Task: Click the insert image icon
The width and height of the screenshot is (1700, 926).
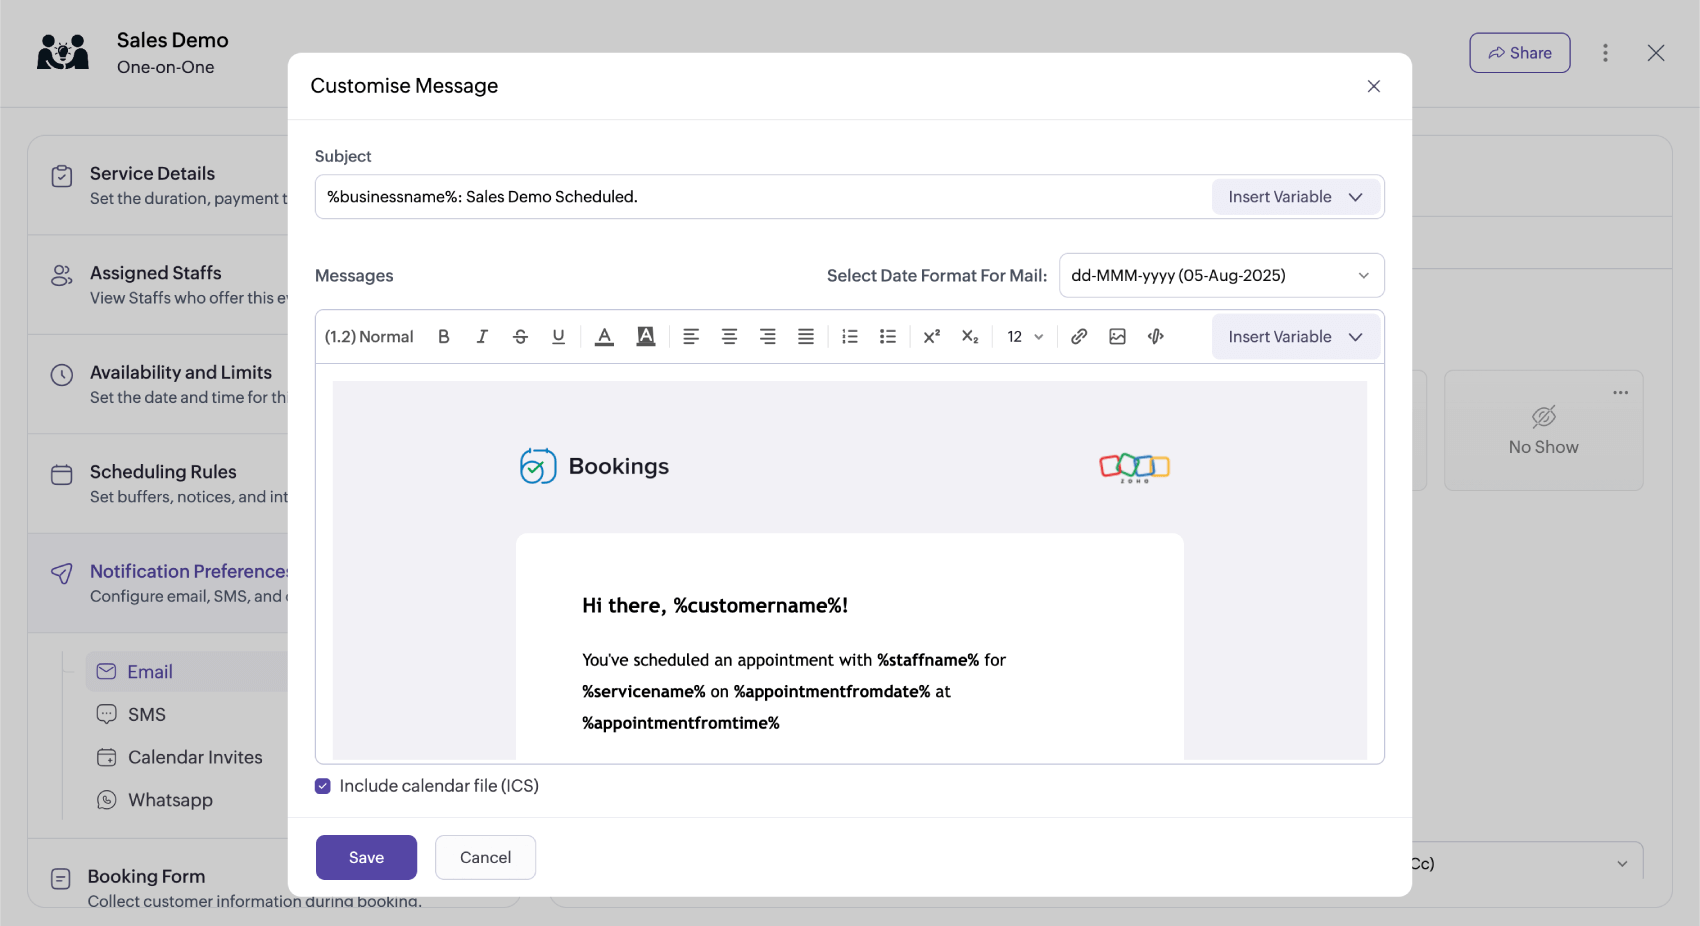Action: (1117, 336)
